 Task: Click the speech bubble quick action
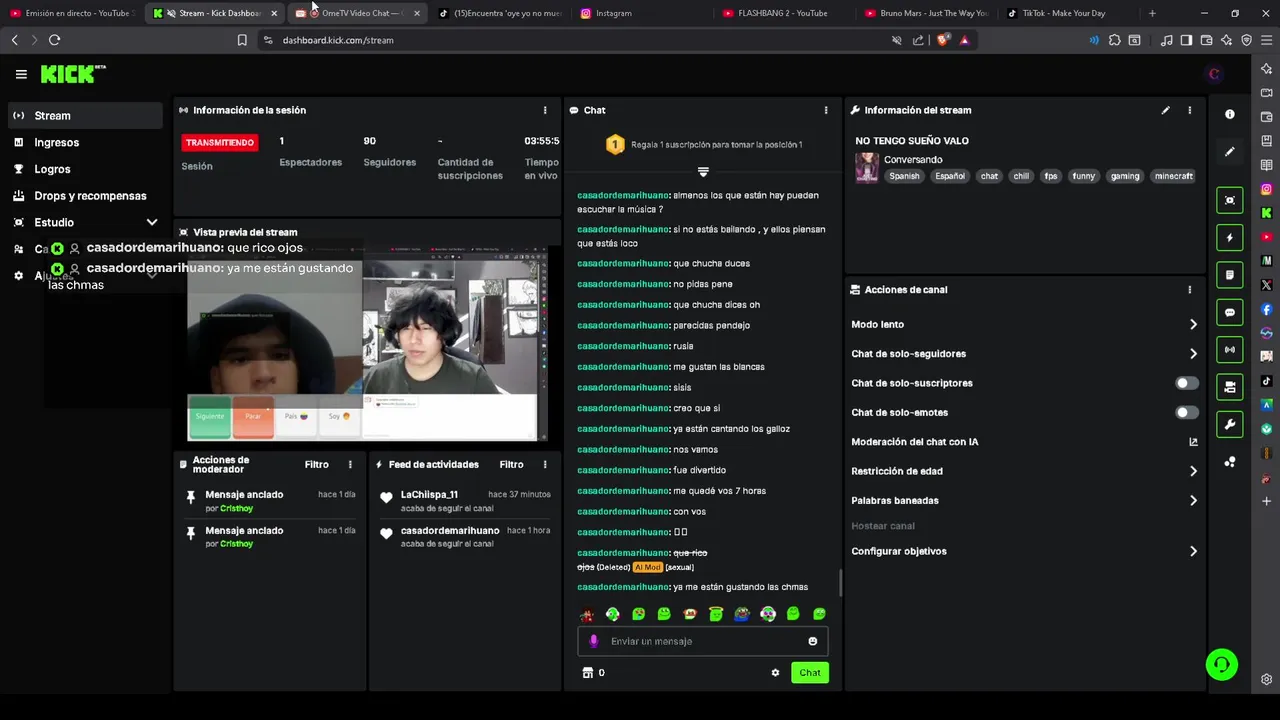coord(1230,312)
